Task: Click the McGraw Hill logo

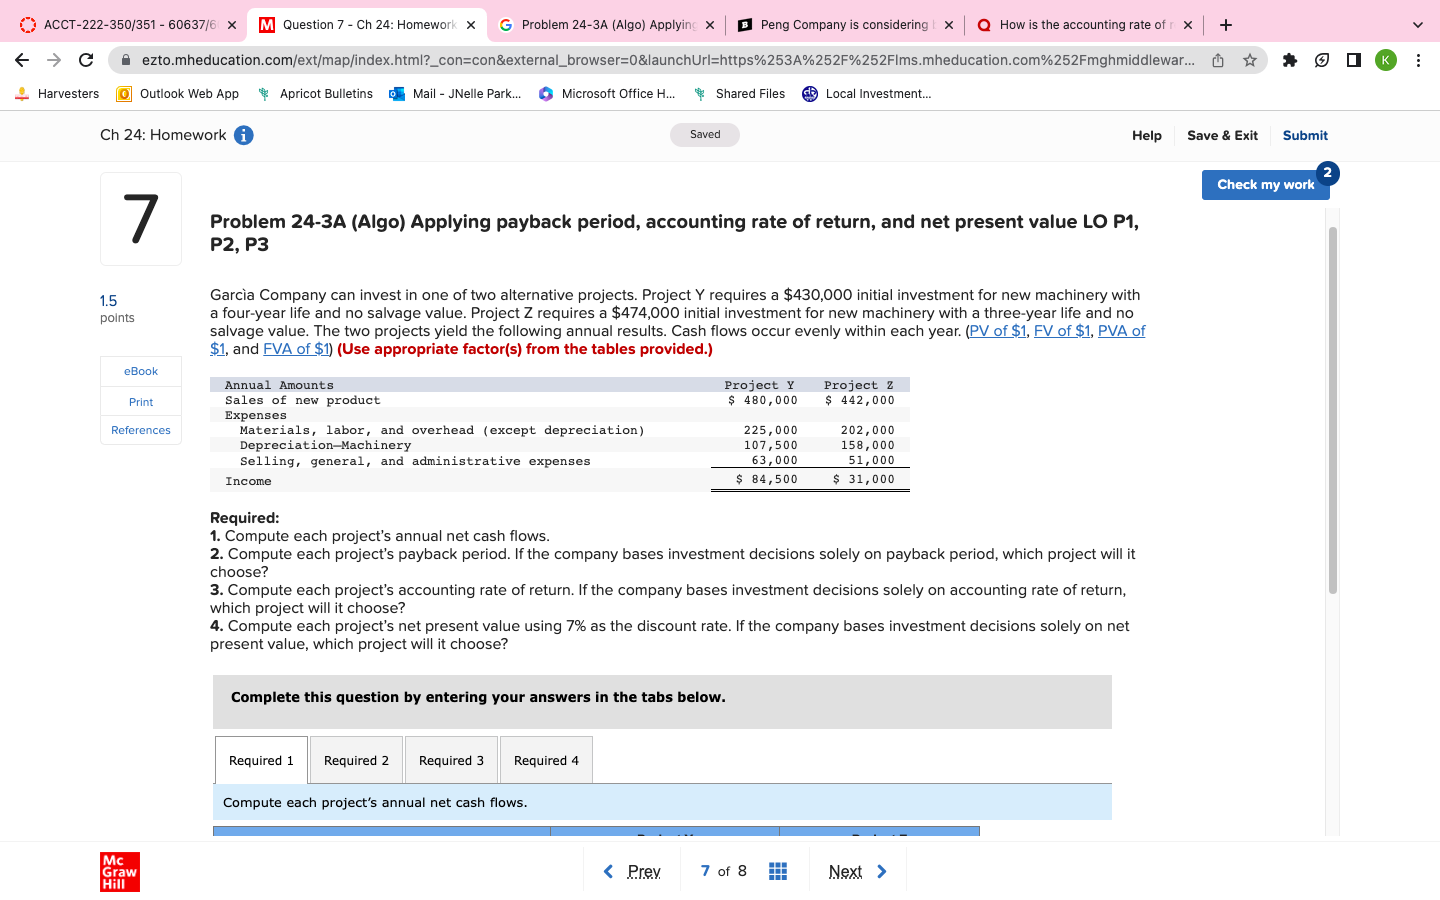Action: pyautogui.click(x=120, y=871)
